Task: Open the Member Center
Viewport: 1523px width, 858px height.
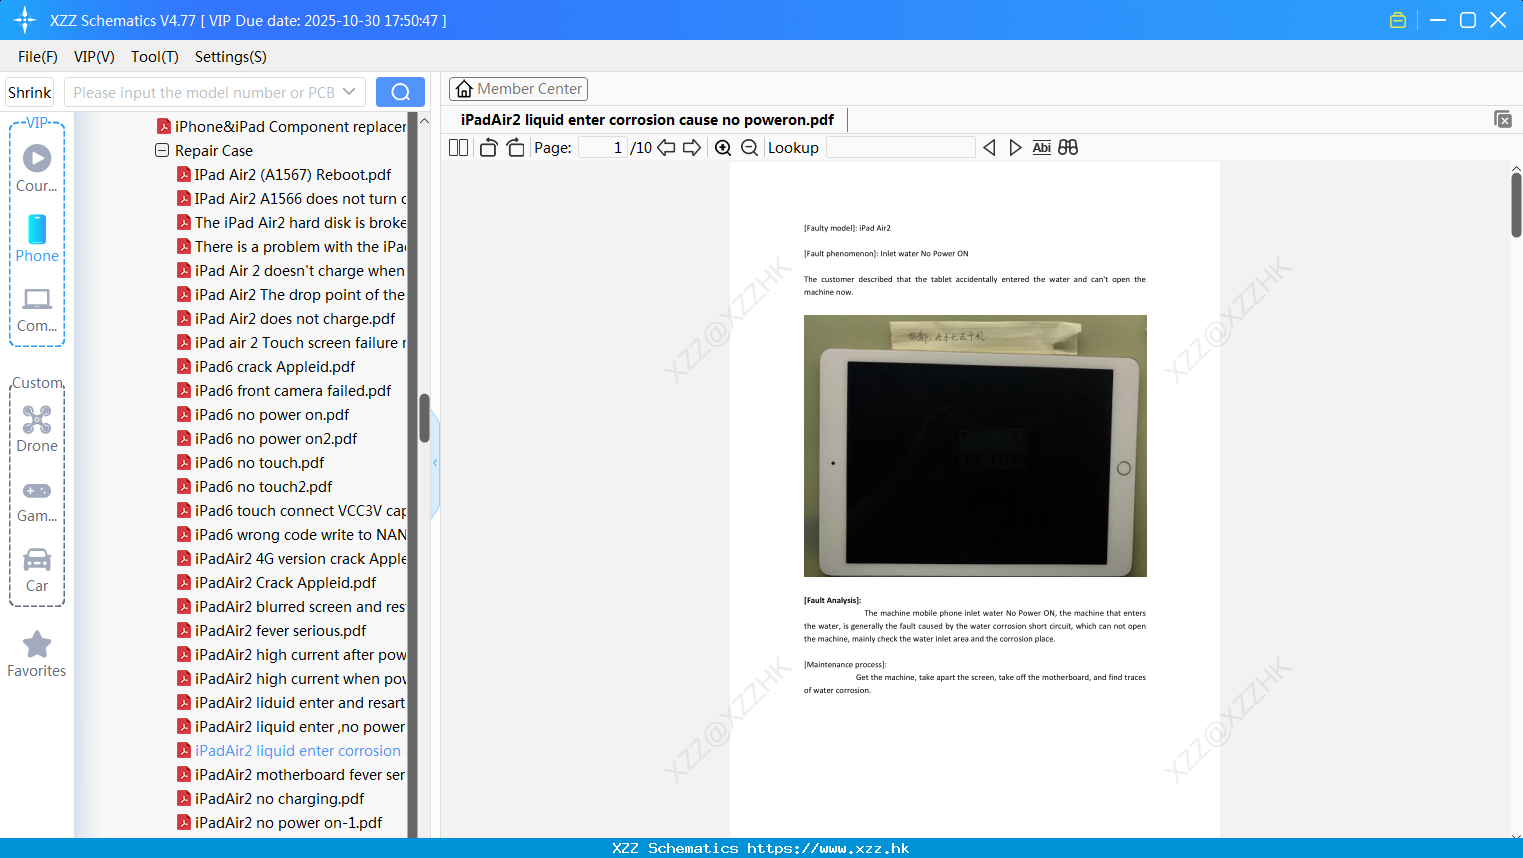Action: 518,89
